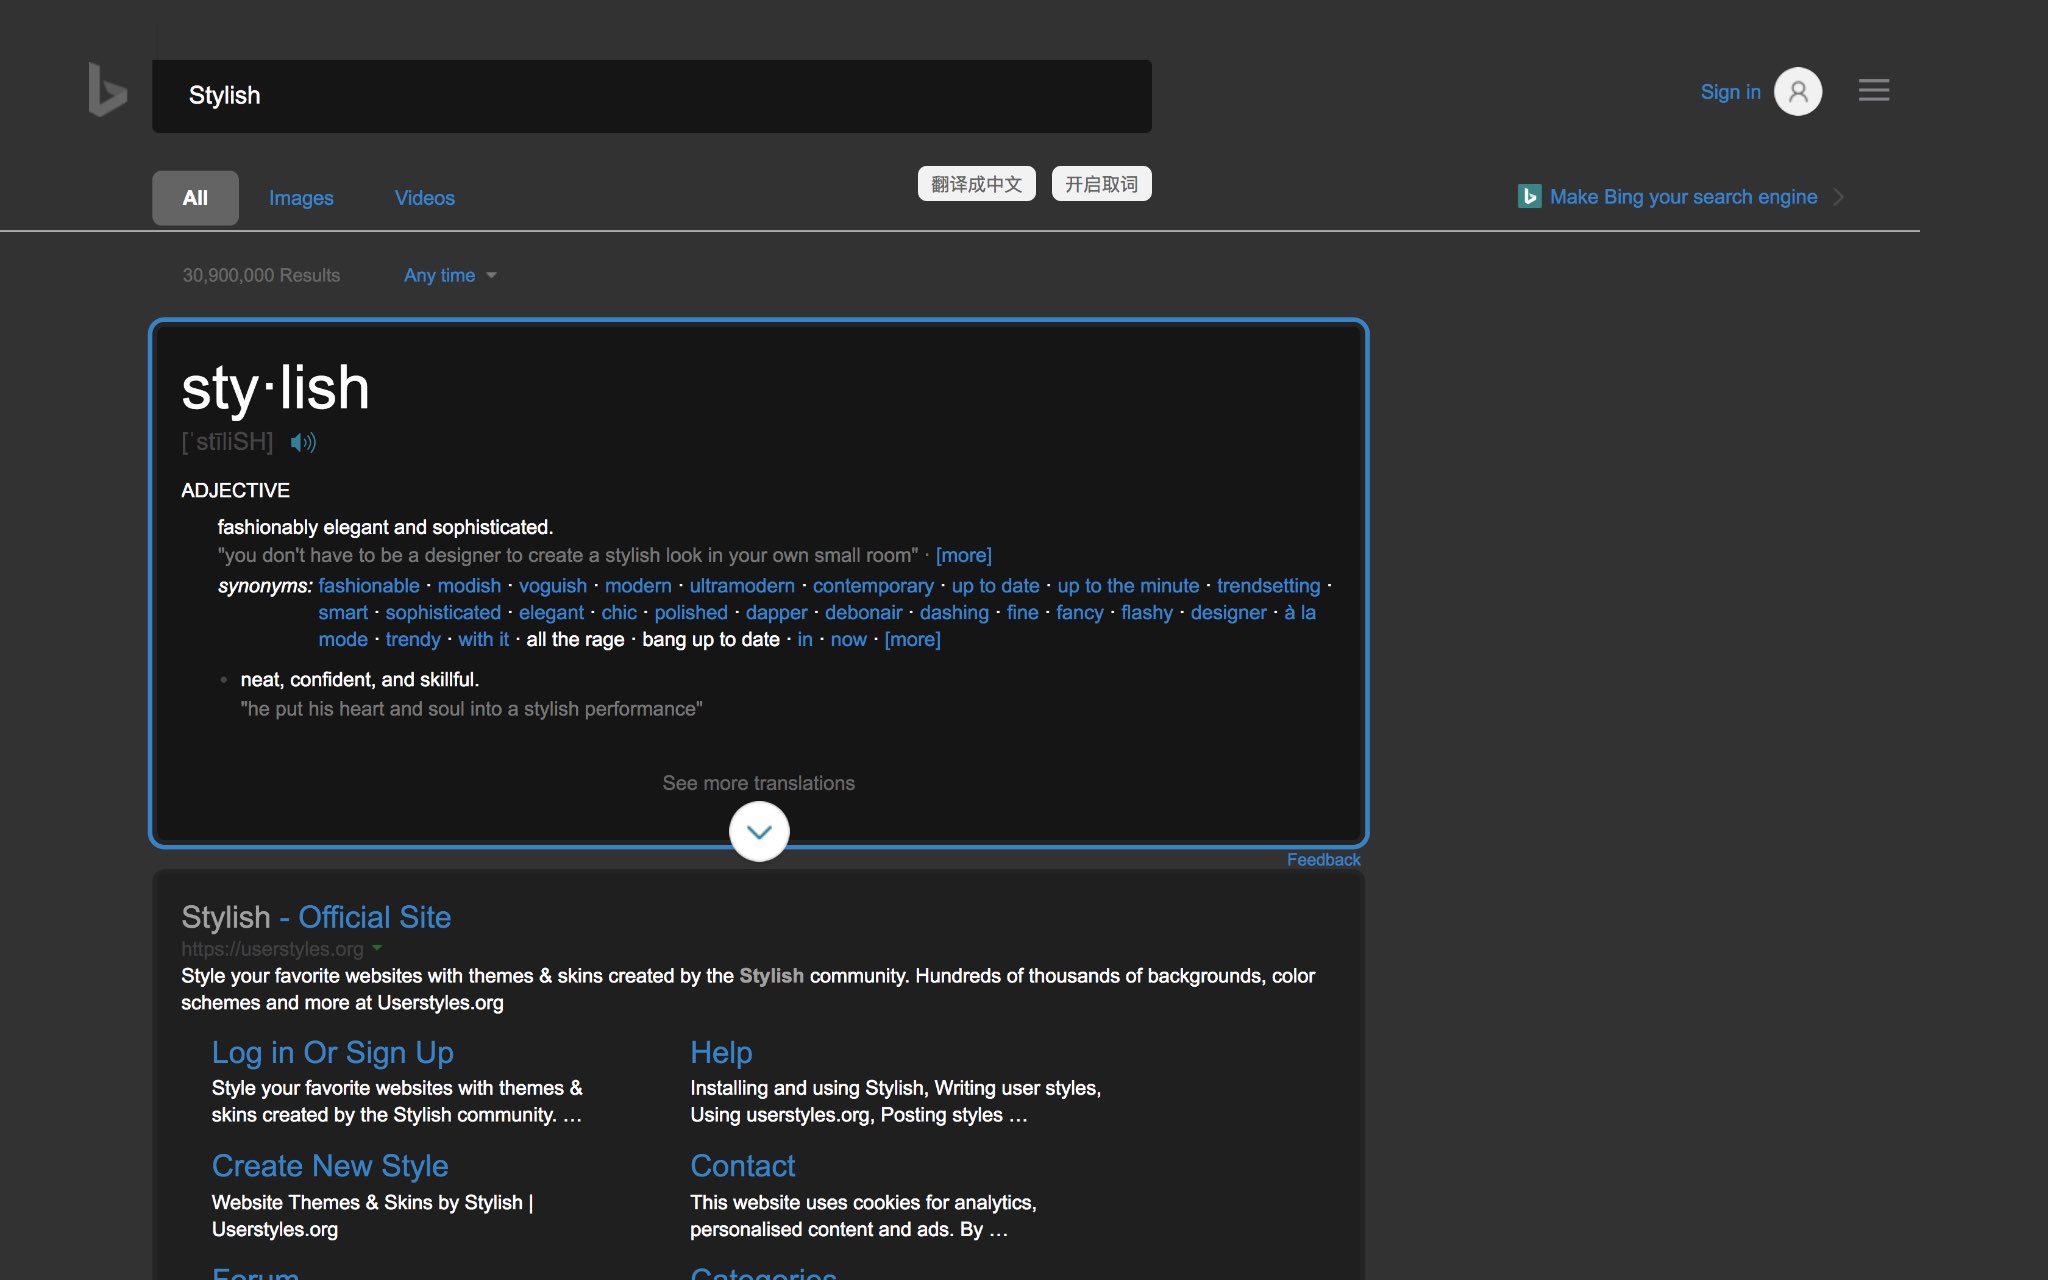Click inside the search box containing Stylish
The height and width of the screenshot is (1280, 2048).
point(650,95)
